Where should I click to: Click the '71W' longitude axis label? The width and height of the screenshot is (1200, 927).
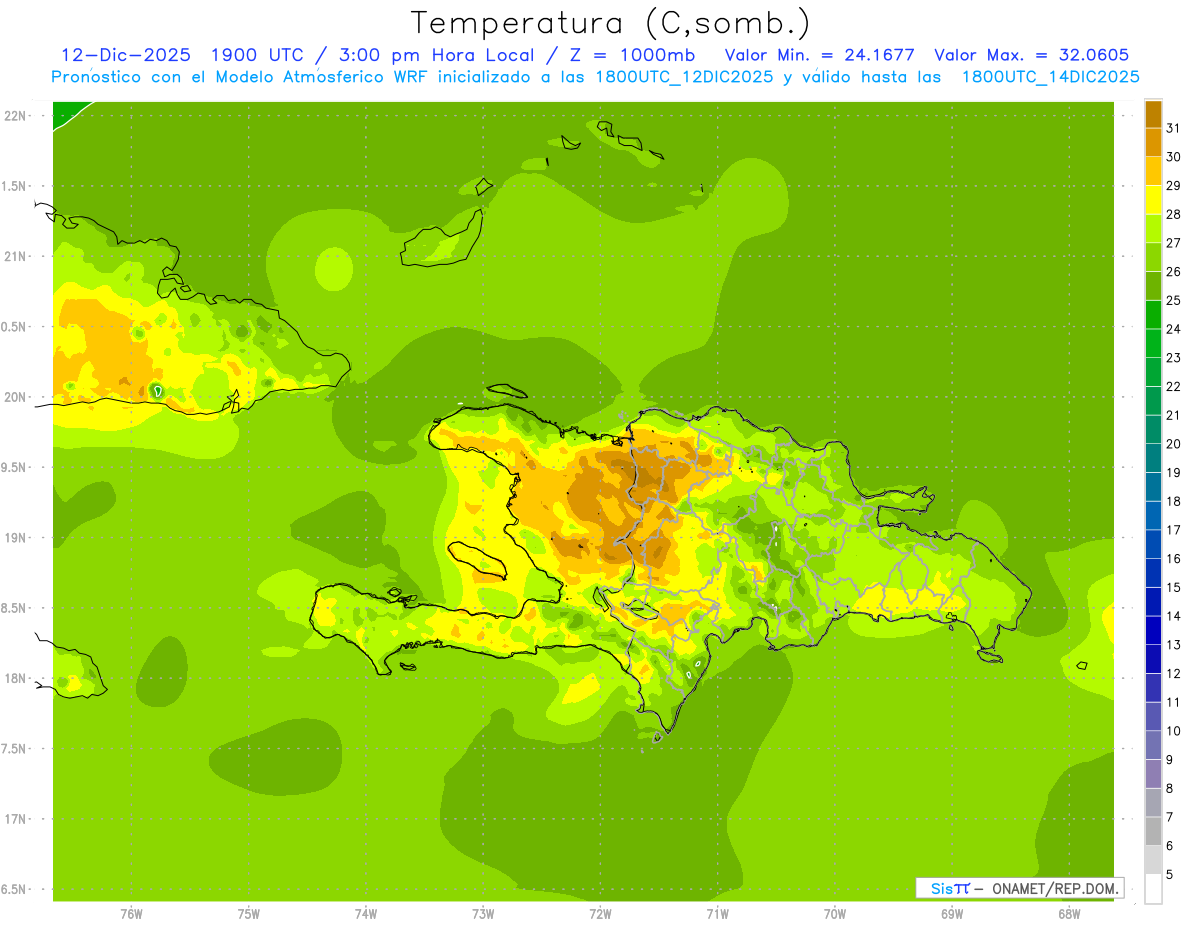(717, 913)
